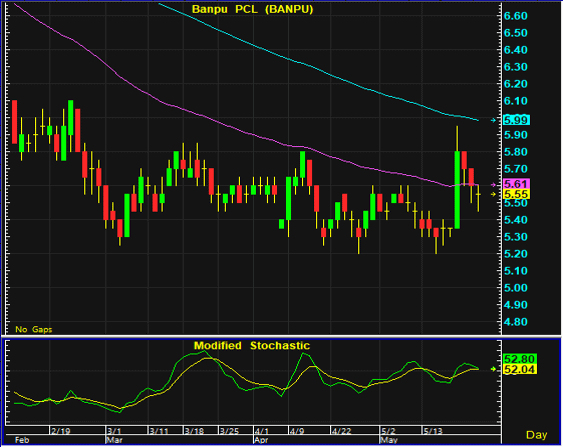This screenshot has width=563, height=447.
Task: Click the Apr month label on the axis
Action: tap(261, 440)
